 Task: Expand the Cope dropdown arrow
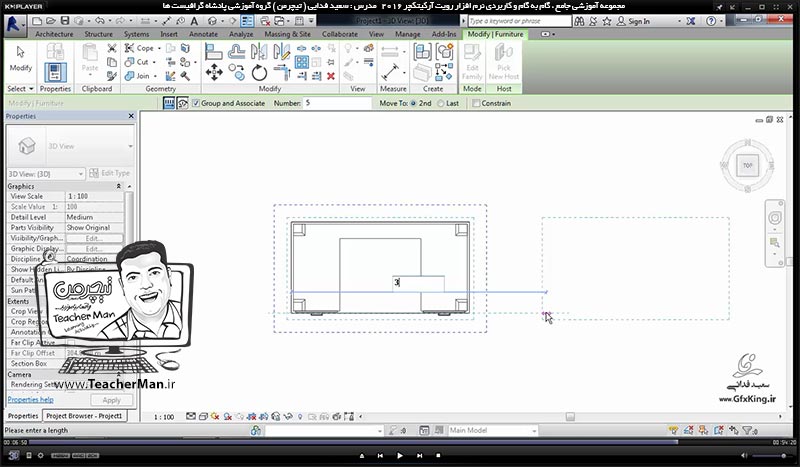pyautogui.click(x=159, y=48)
